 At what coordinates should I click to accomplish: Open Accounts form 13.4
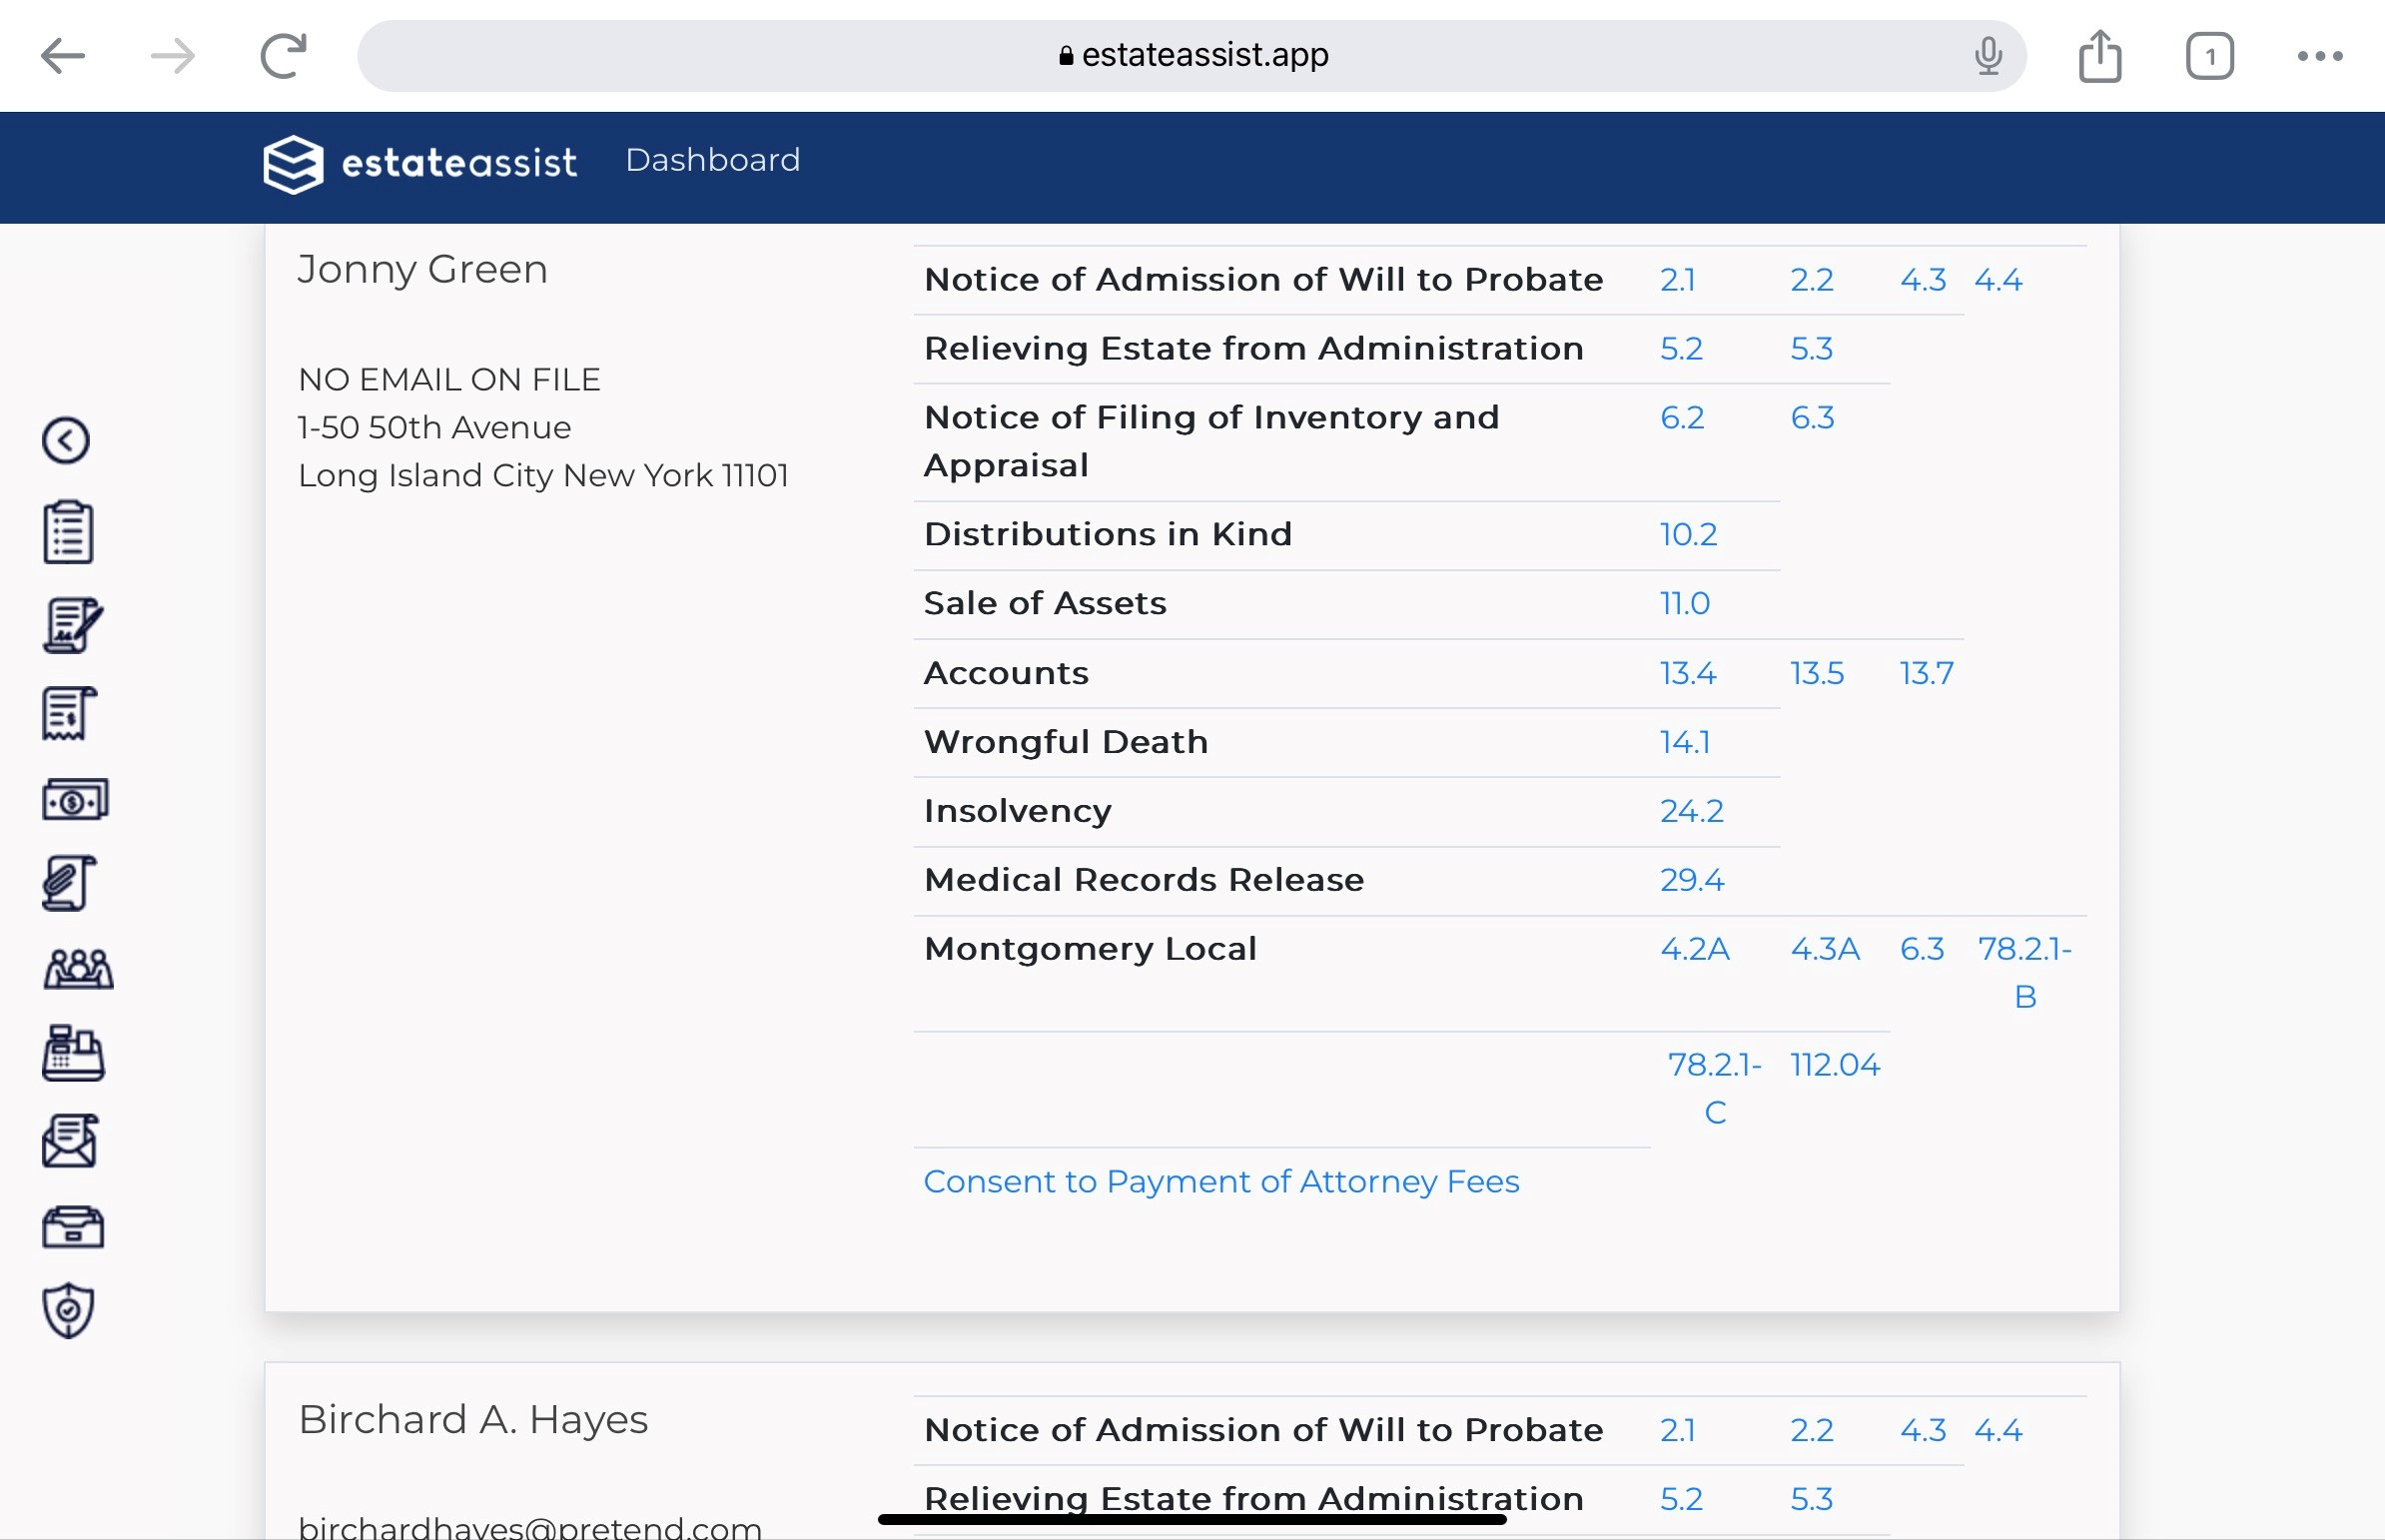coord(1688,674)
